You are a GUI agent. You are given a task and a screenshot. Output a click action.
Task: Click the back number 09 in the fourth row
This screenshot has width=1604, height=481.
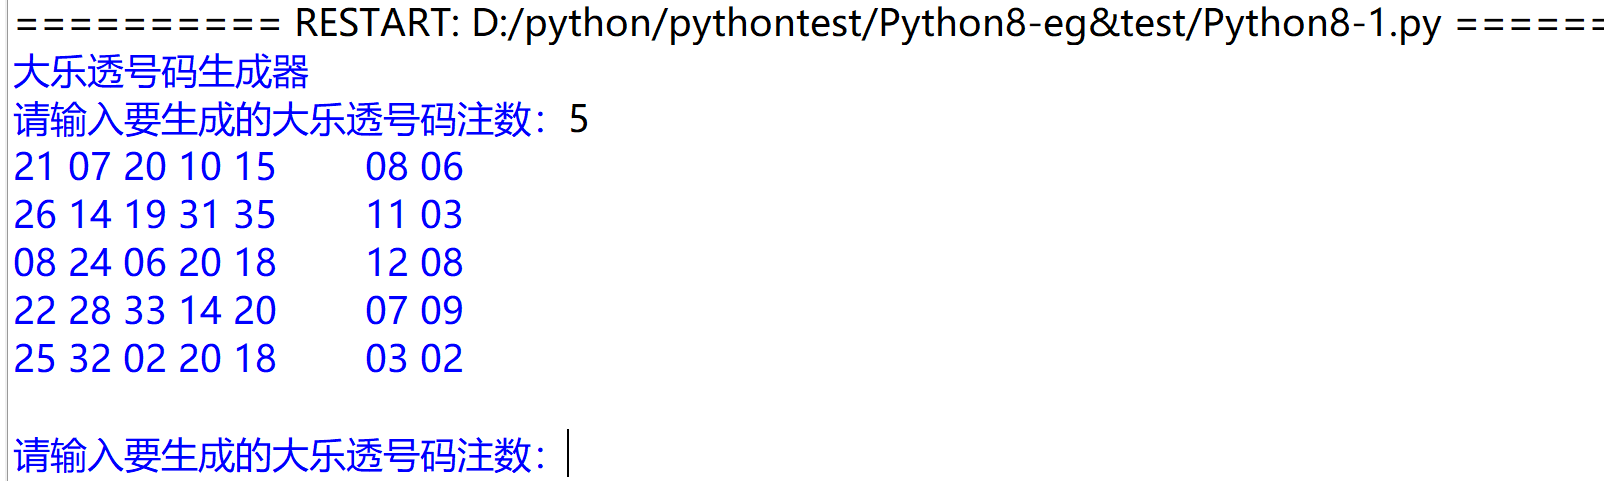pos(442,311)
